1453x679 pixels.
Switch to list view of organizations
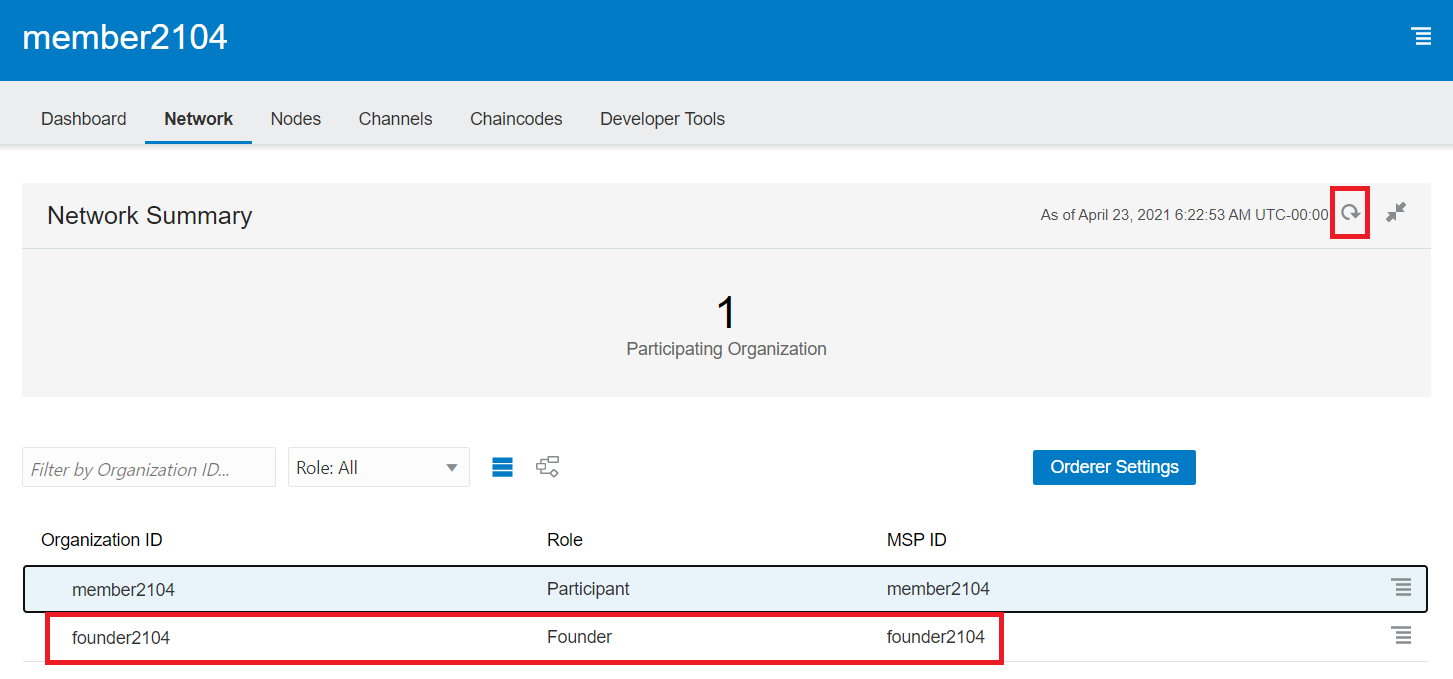[502, 467]
